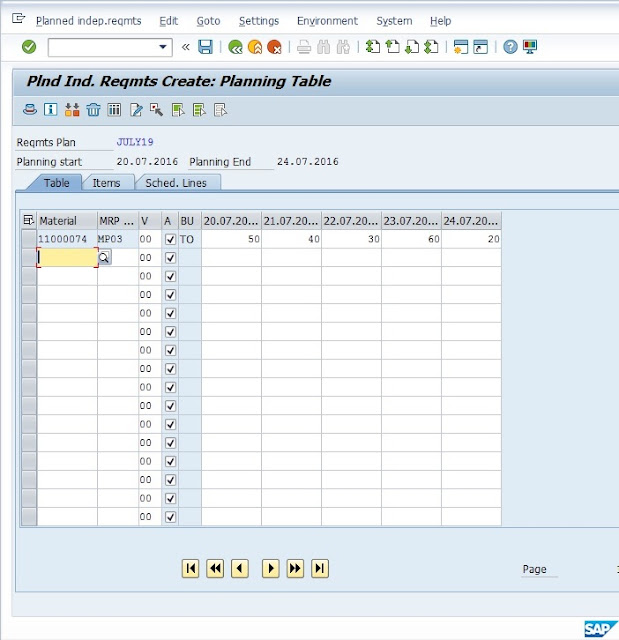The image size is (619, 640).
Task: Open the search help for Material field
Action: [x=104, y=258]
